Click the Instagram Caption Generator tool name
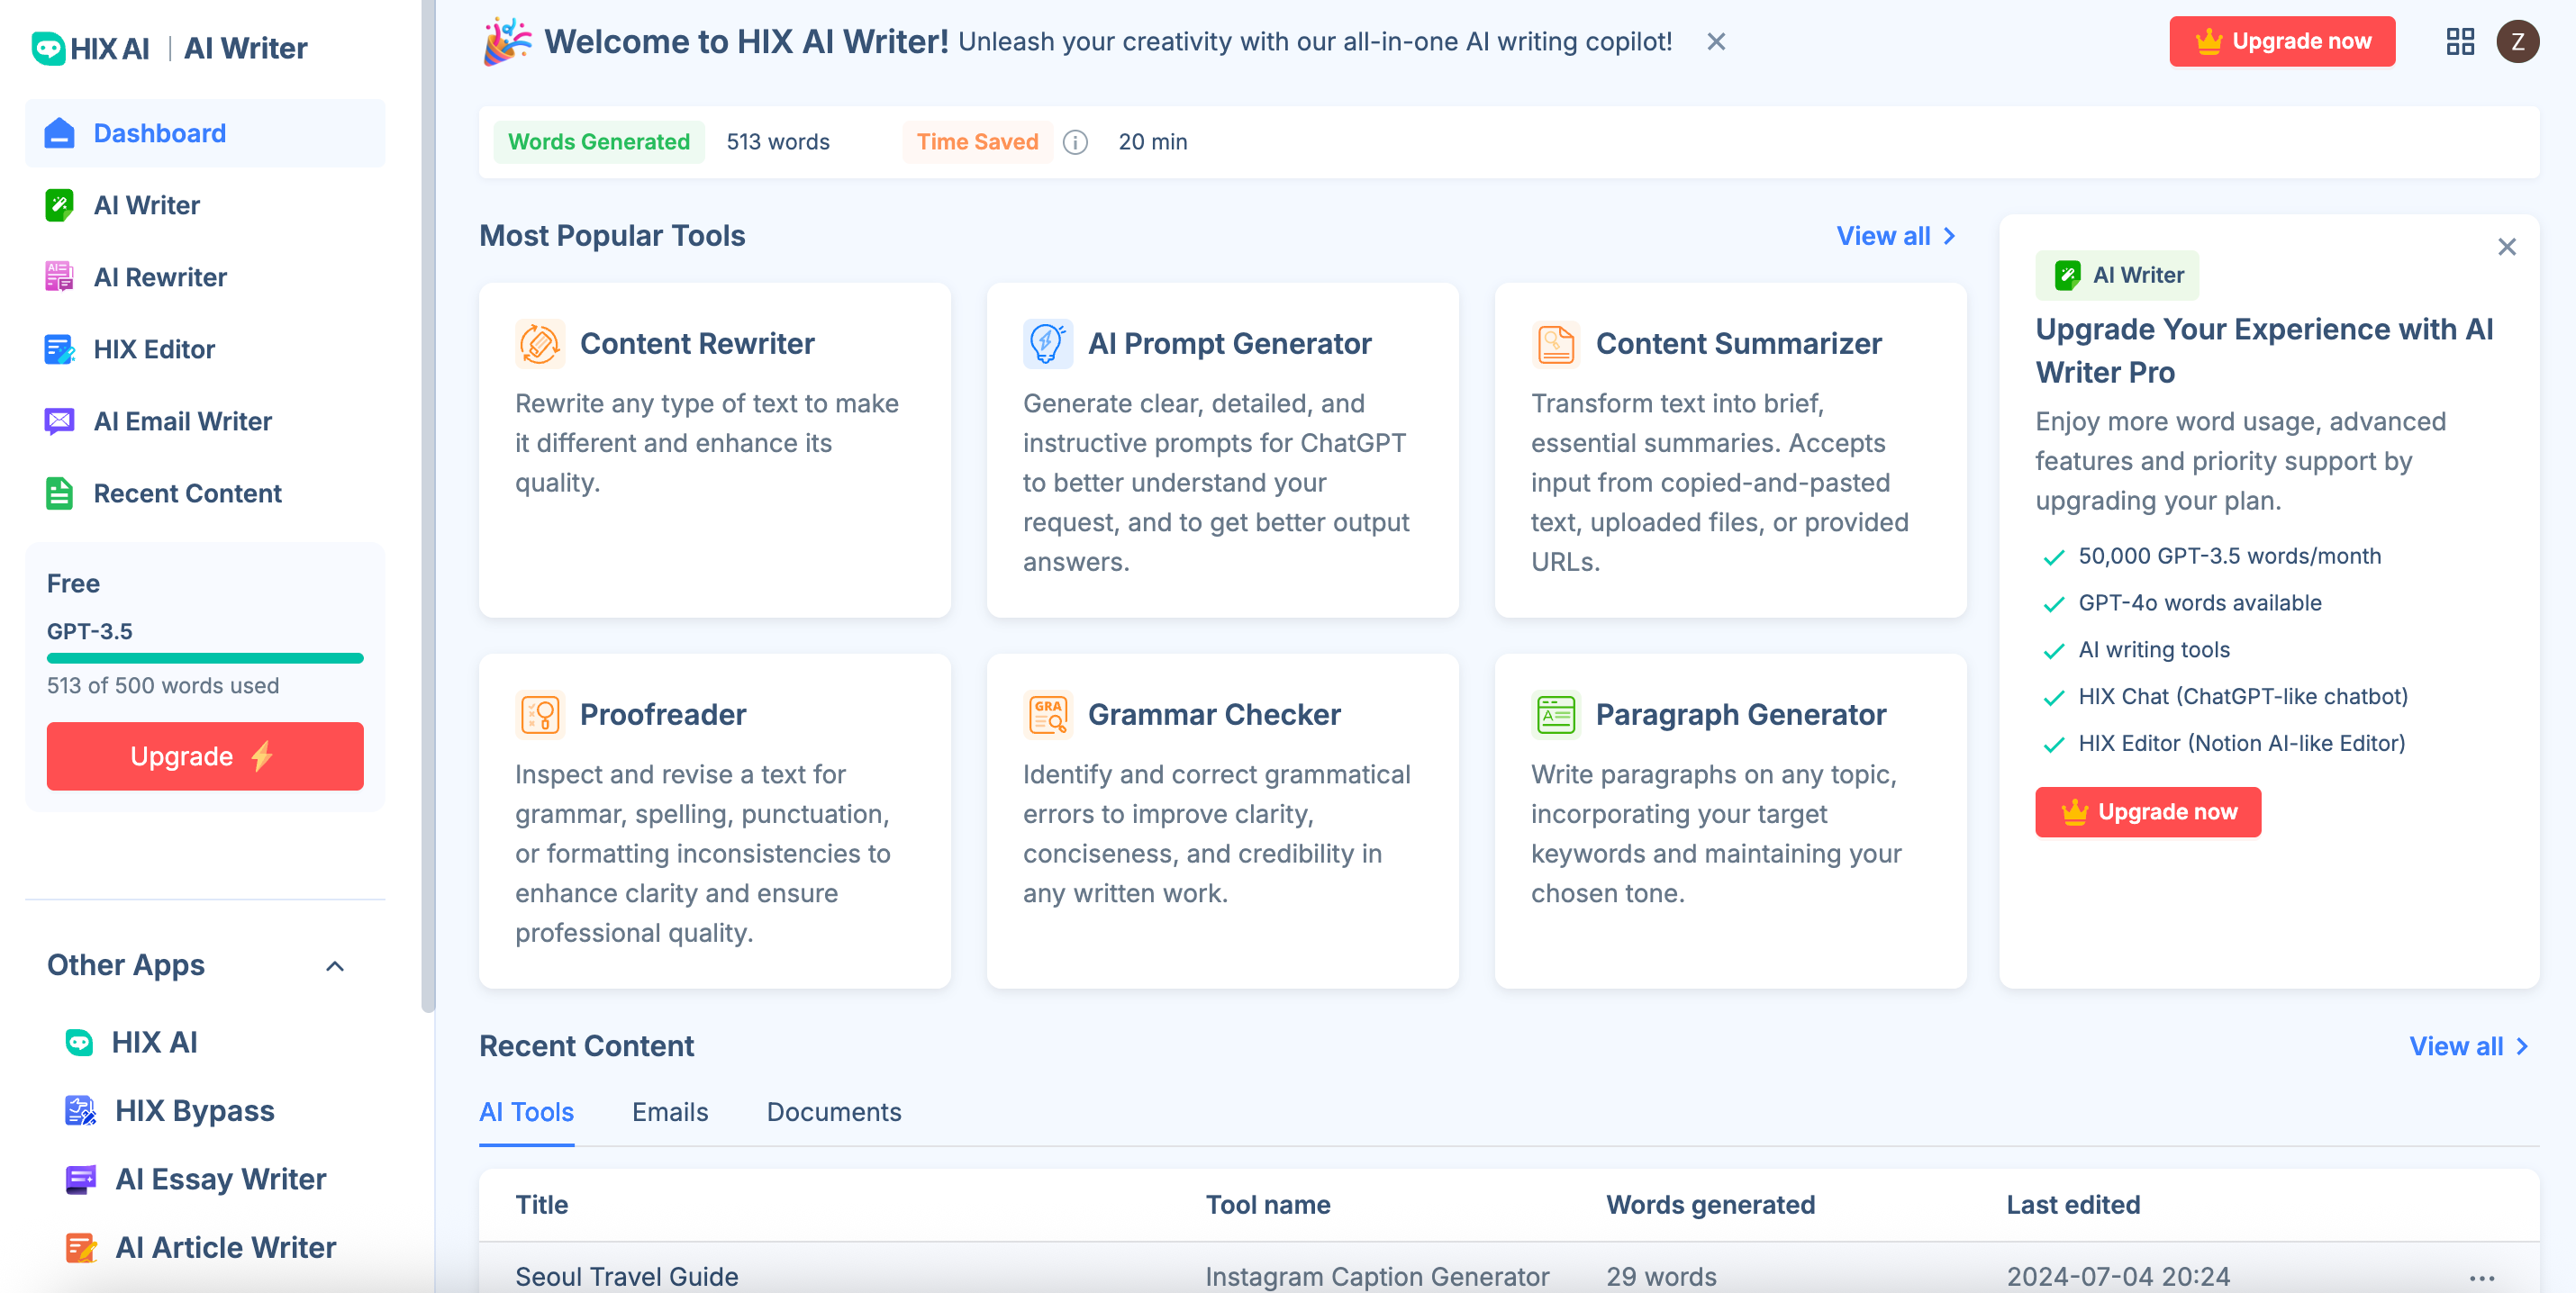The width and height of the screenshot is (2576, 1293). click(x=1377, y=1277)
